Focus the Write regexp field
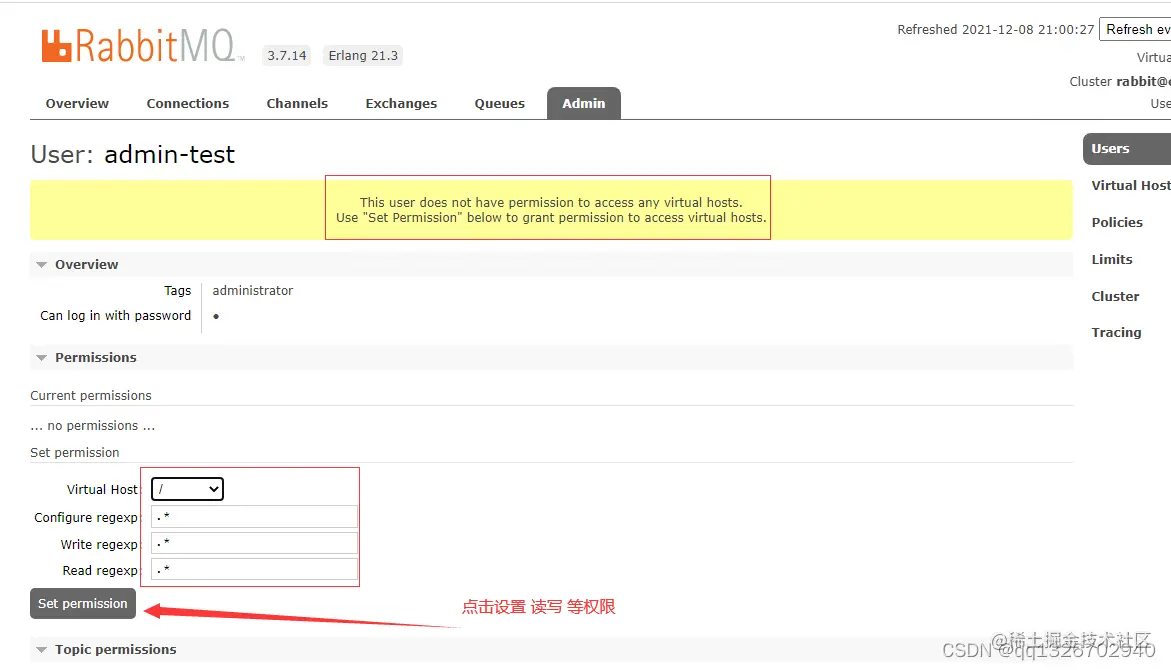Image resolution: width=1171 pixels, height=670 pixels. (254, 543)
